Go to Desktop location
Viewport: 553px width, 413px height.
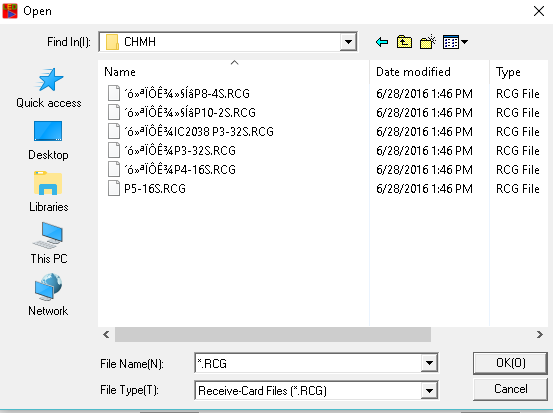coord(48,140)
